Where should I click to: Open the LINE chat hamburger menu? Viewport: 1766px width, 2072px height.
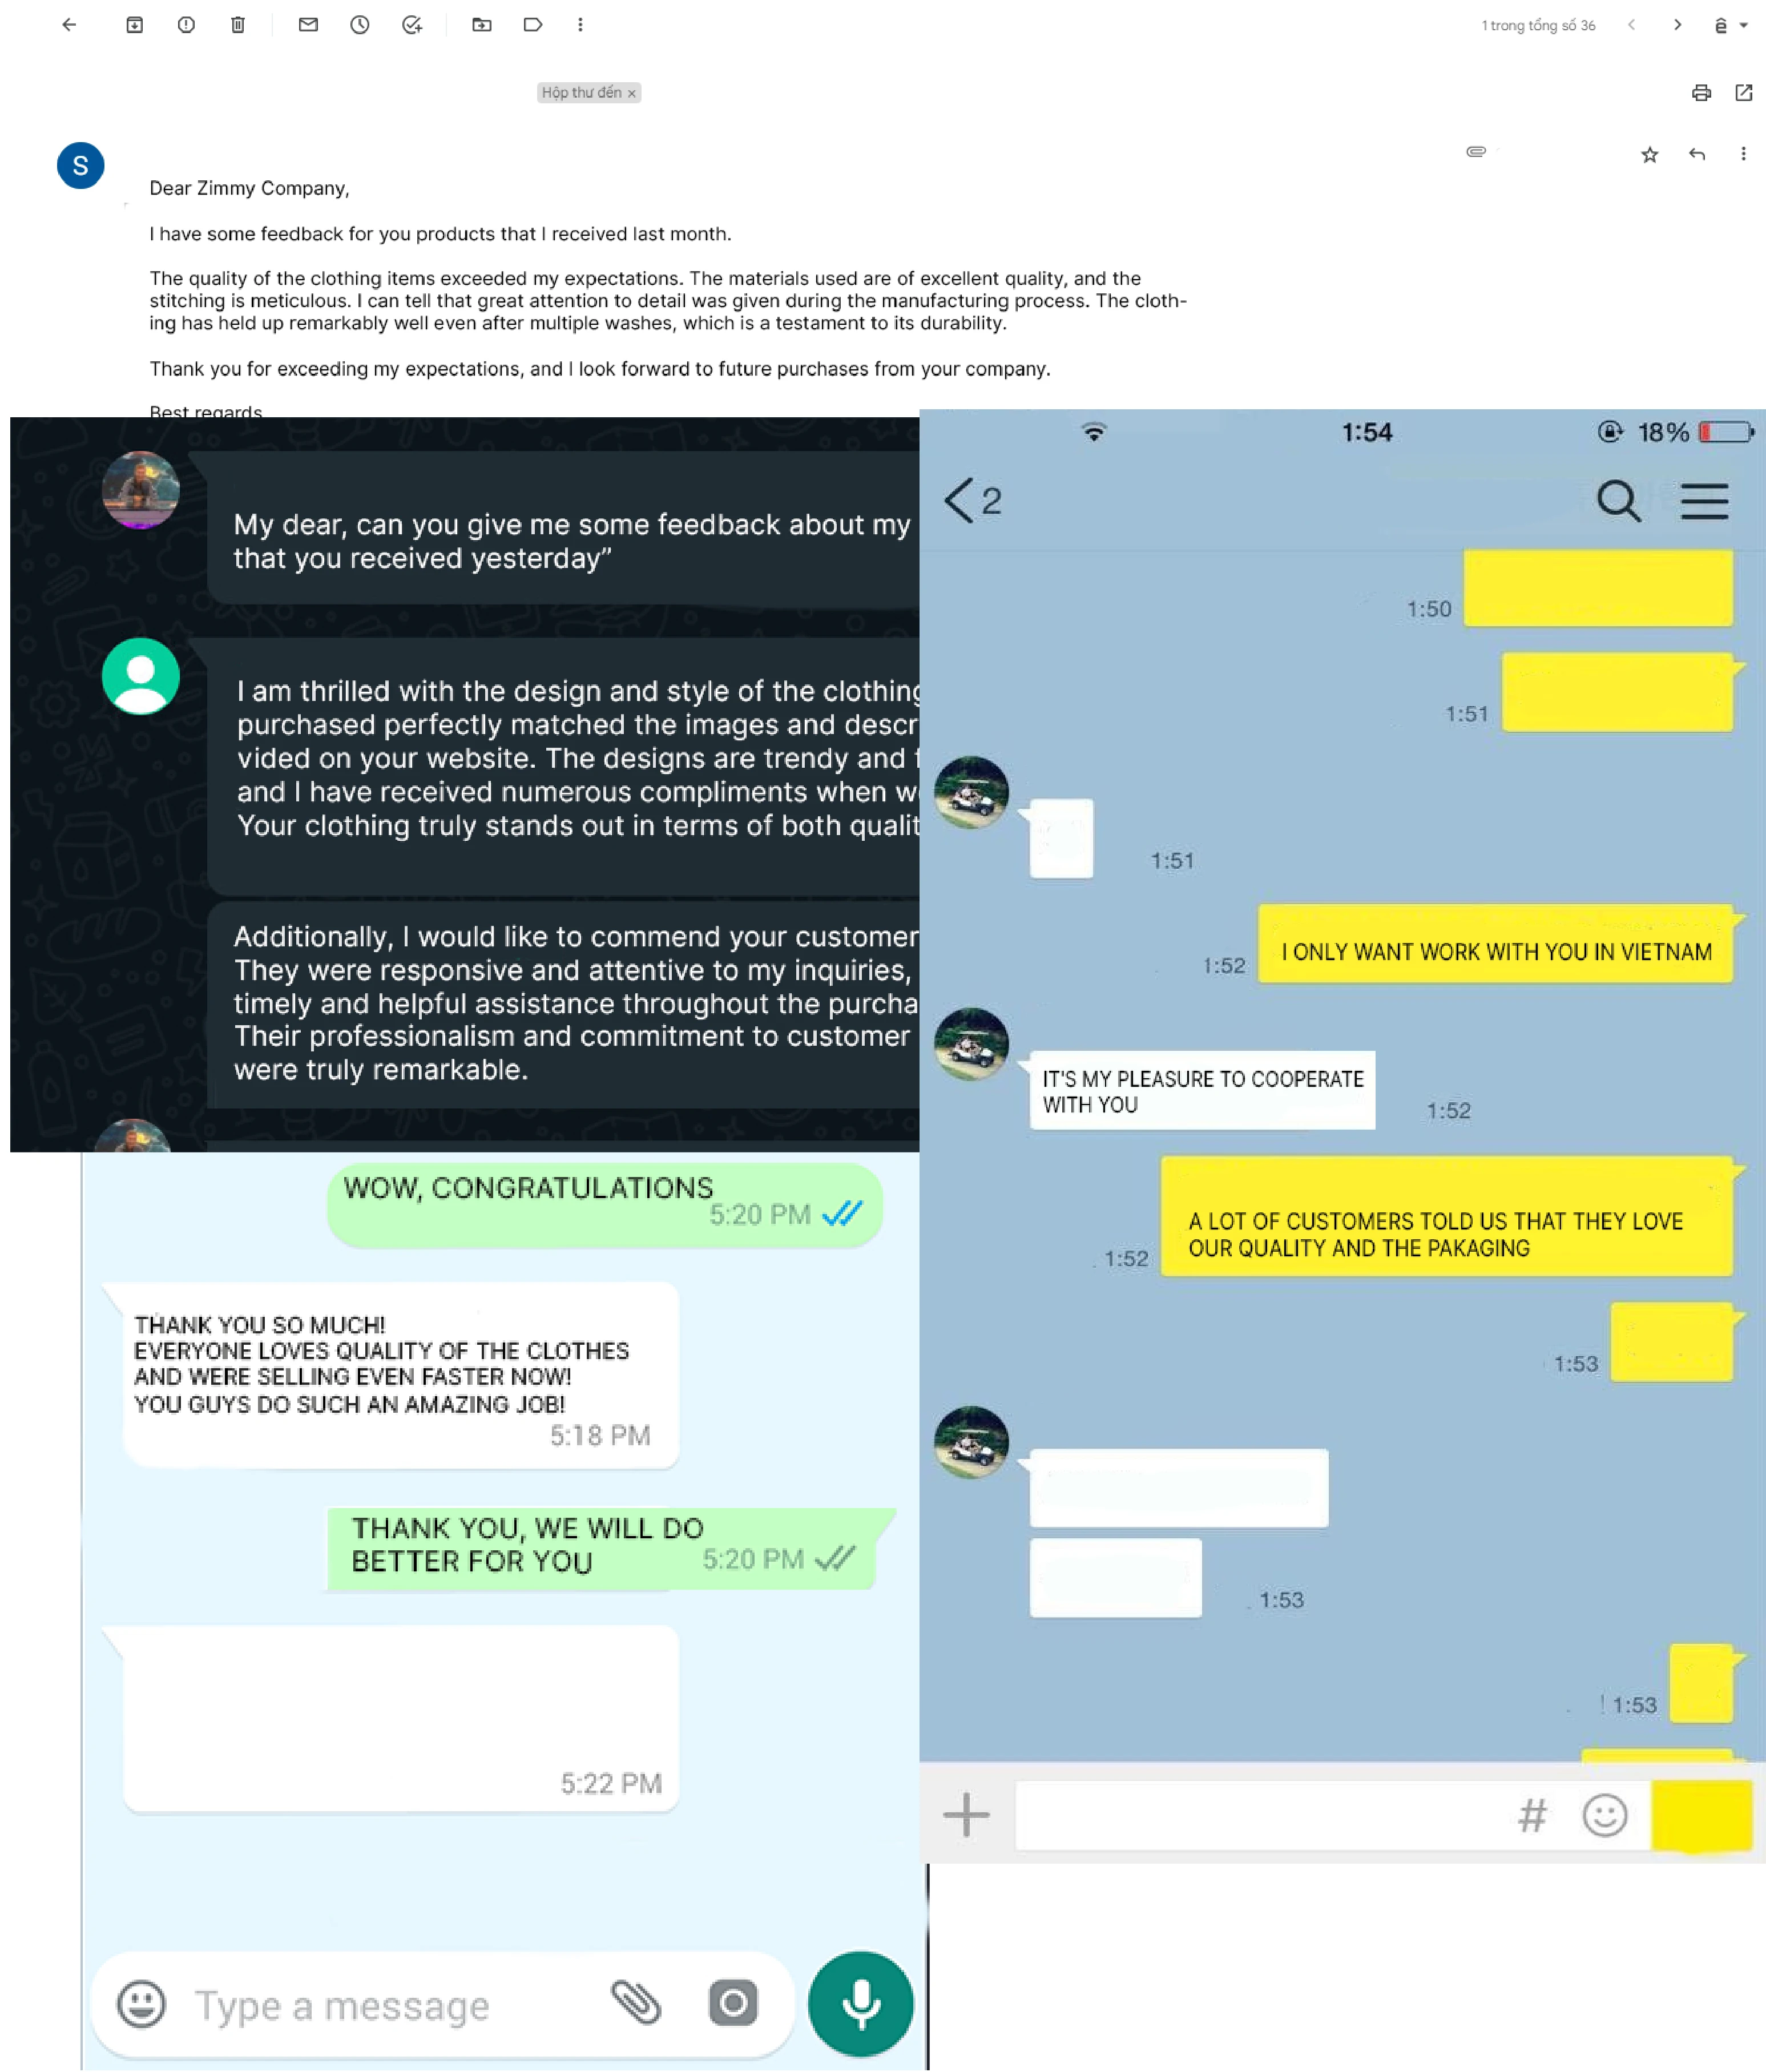pos(1704,501)
